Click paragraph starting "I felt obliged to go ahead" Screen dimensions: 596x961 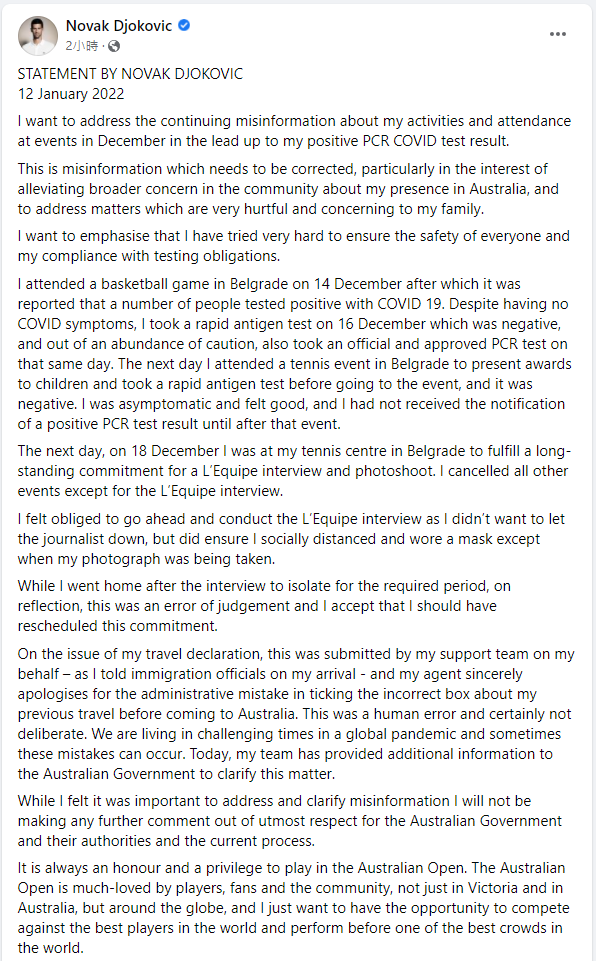point(291,539)
